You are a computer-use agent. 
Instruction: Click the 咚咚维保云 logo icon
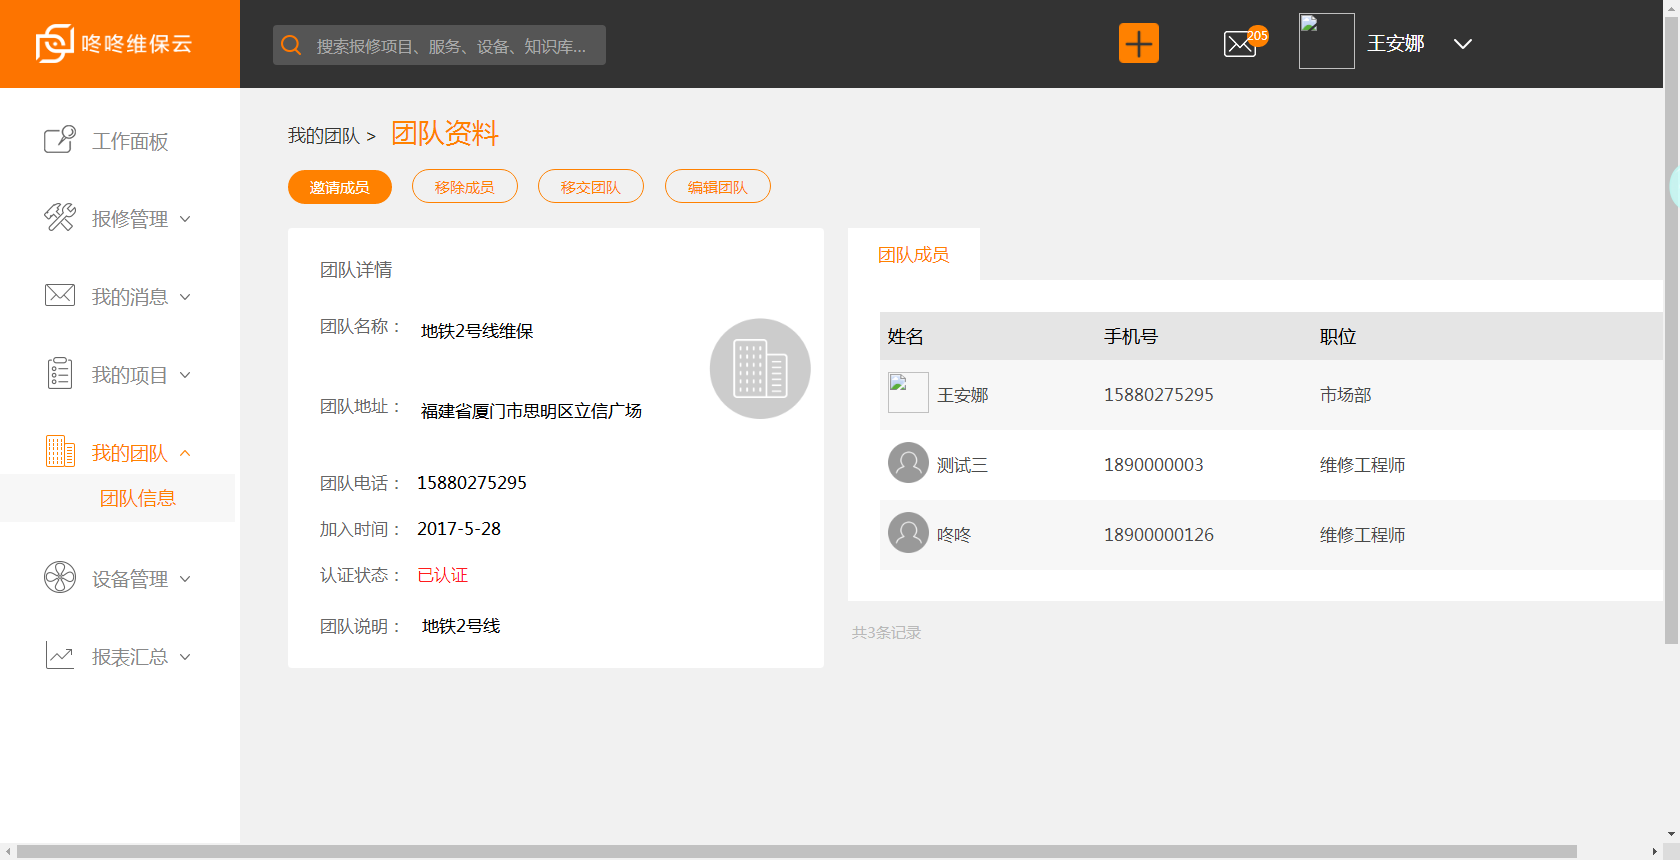point(55,43)
